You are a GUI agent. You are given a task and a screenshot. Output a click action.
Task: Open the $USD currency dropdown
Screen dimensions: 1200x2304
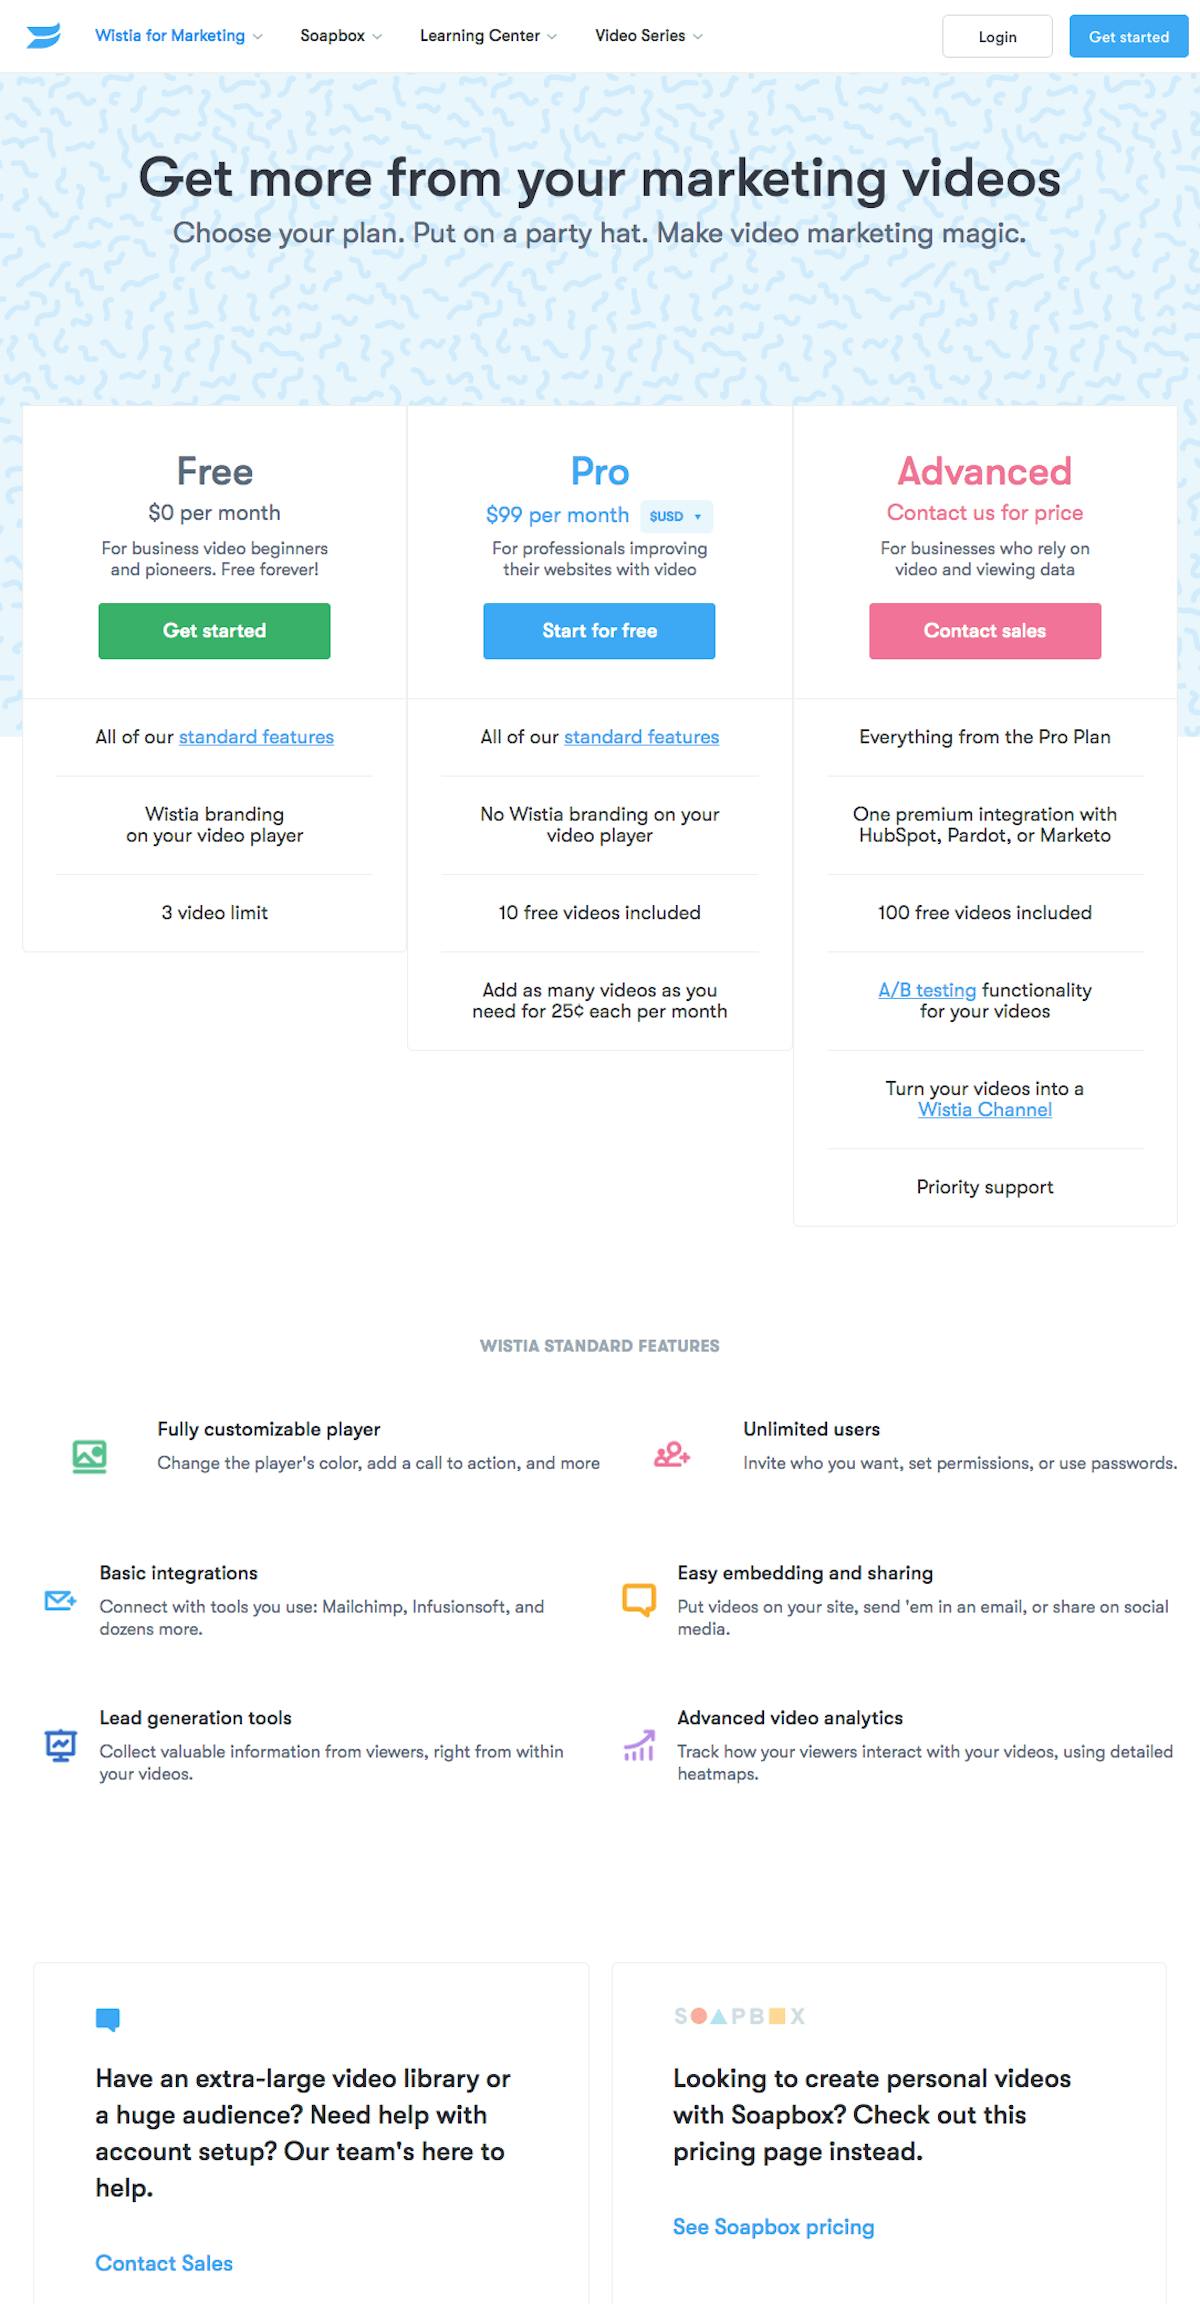coord(676,516)
